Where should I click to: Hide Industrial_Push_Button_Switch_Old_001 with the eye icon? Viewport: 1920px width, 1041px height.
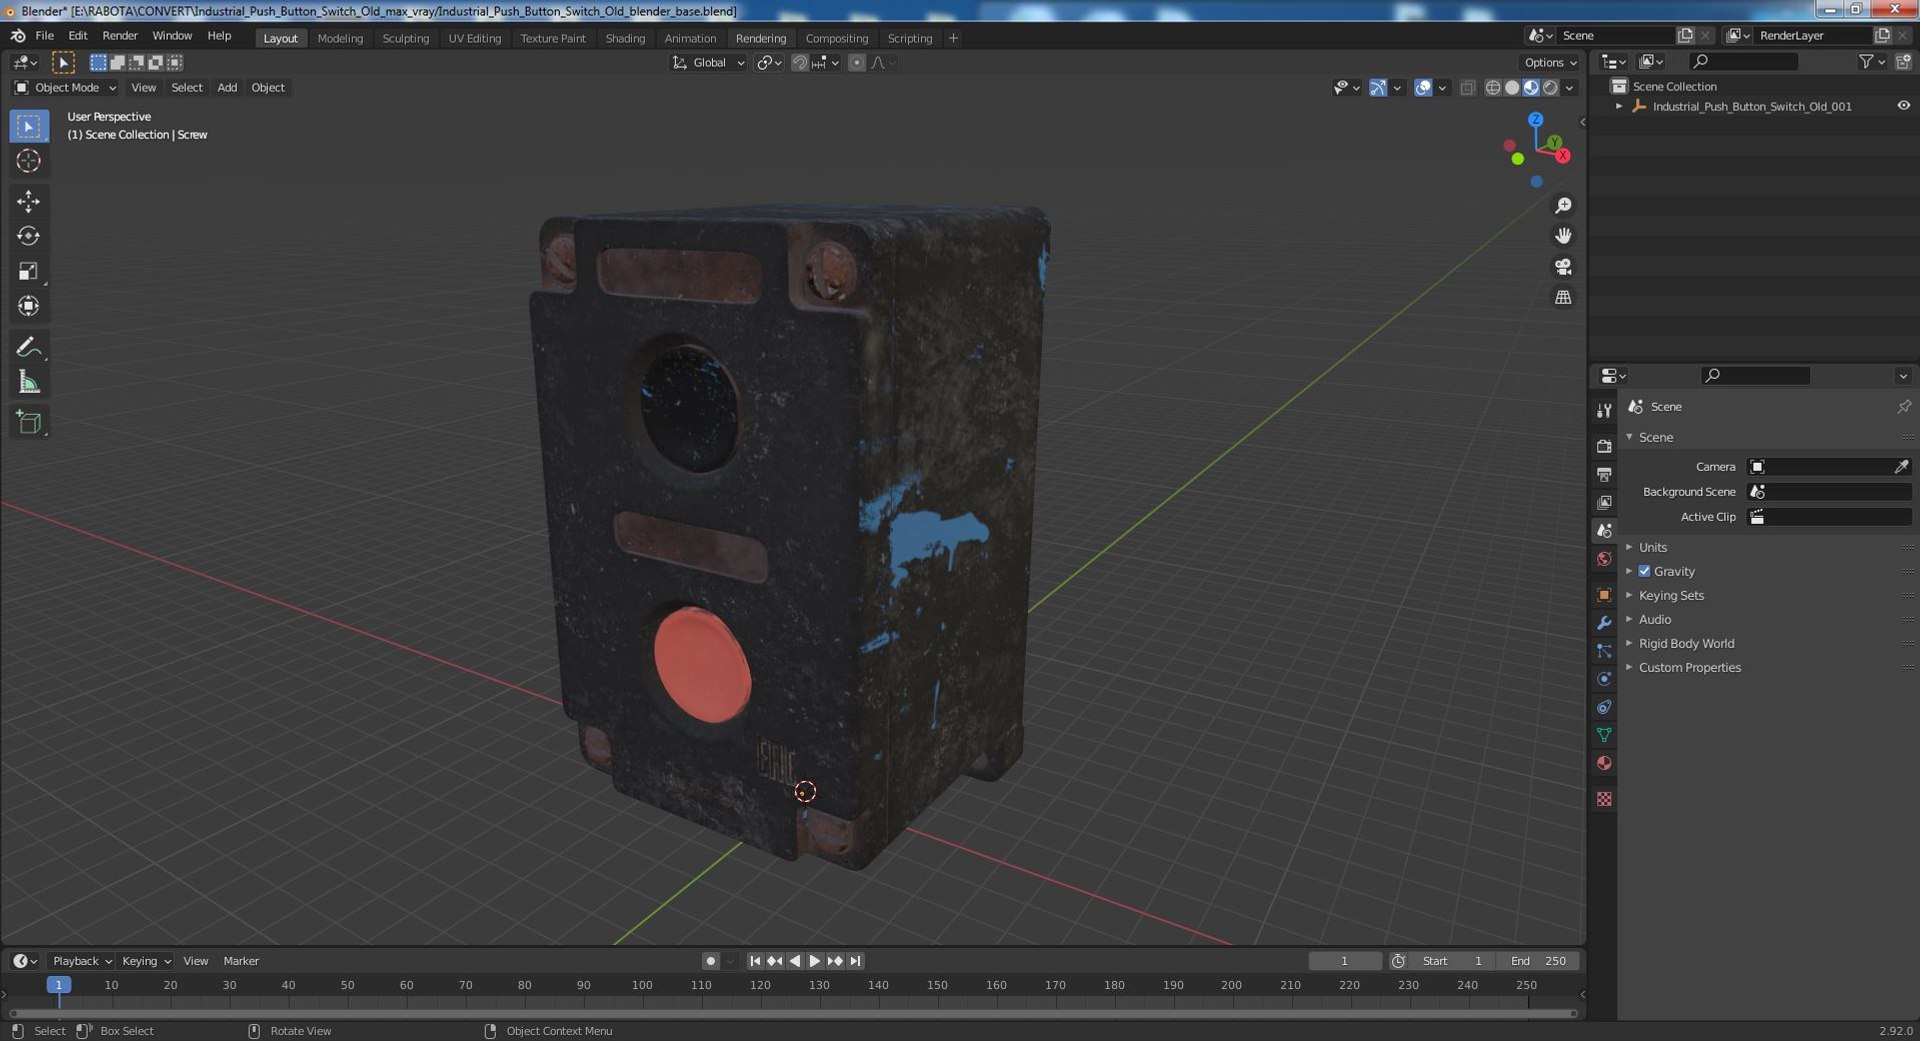(1903, 106)
